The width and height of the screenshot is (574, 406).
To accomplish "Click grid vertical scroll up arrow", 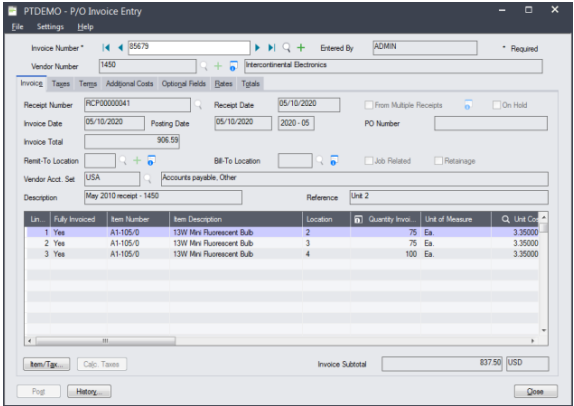I will tap(544, 217).
